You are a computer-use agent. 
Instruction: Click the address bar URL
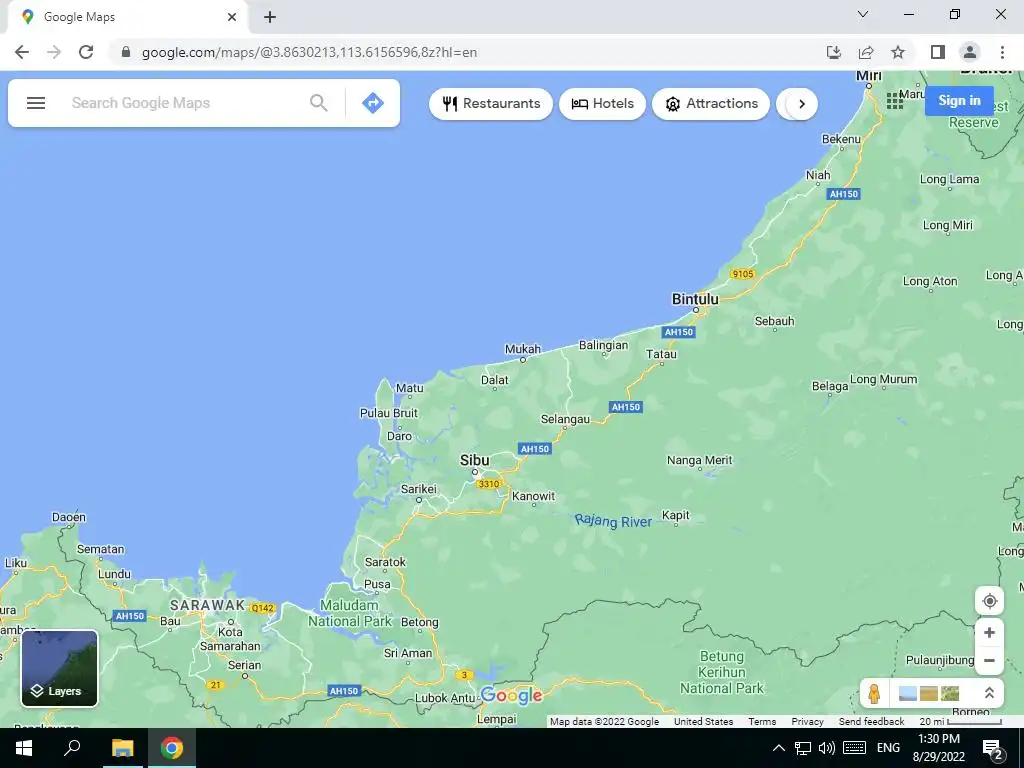click(x=309, y=52)
